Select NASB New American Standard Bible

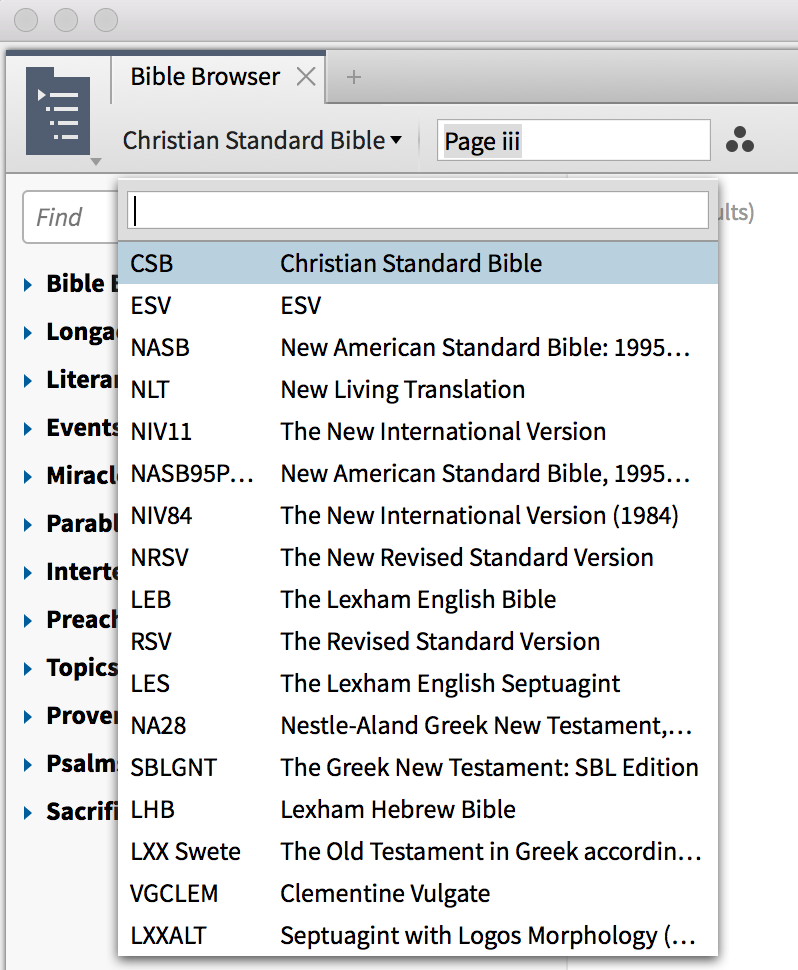click(418, 348)
